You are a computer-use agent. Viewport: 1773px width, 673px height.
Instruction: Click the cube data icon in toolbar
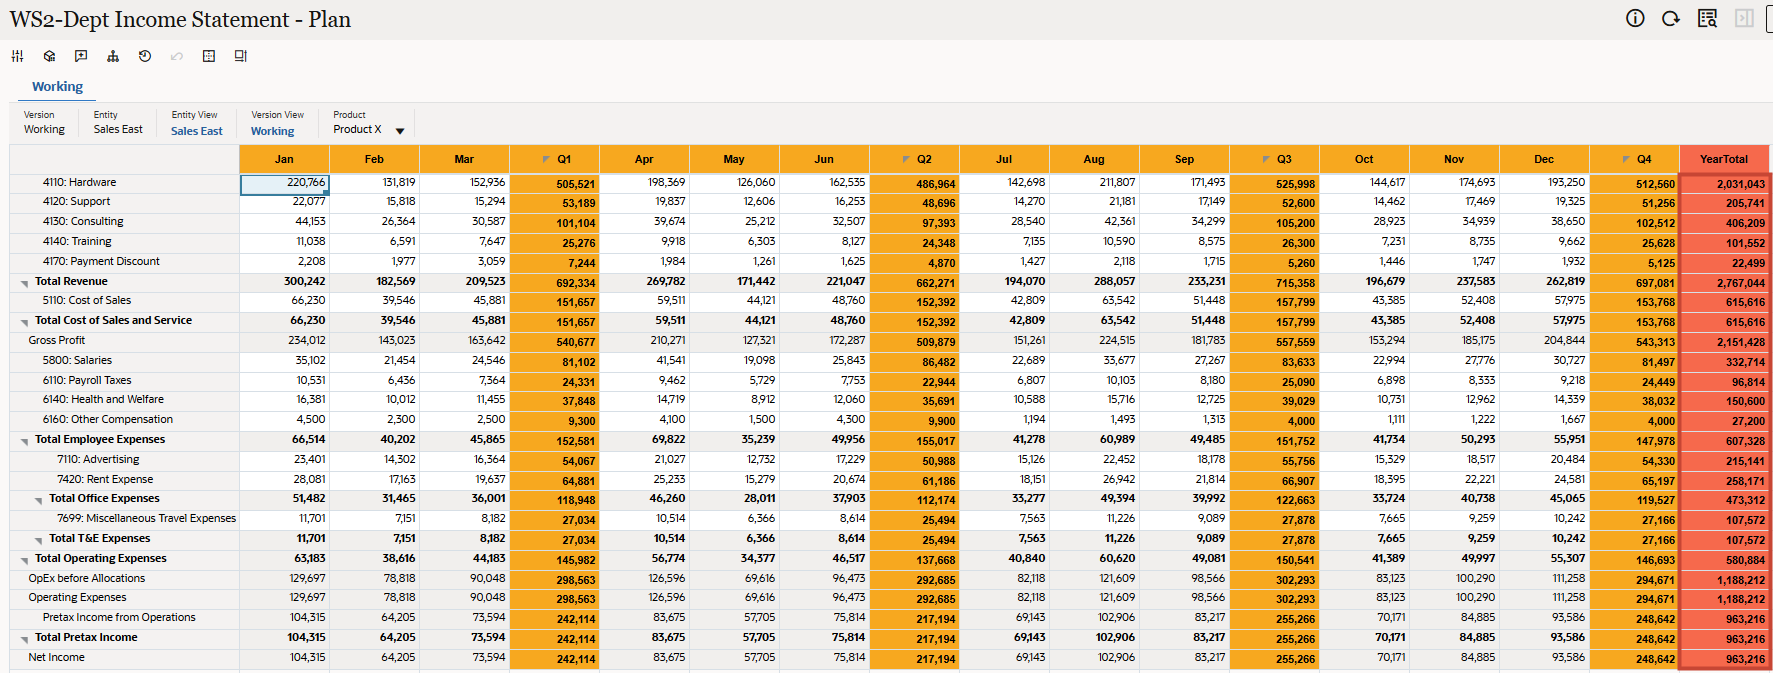pos(49,56)
